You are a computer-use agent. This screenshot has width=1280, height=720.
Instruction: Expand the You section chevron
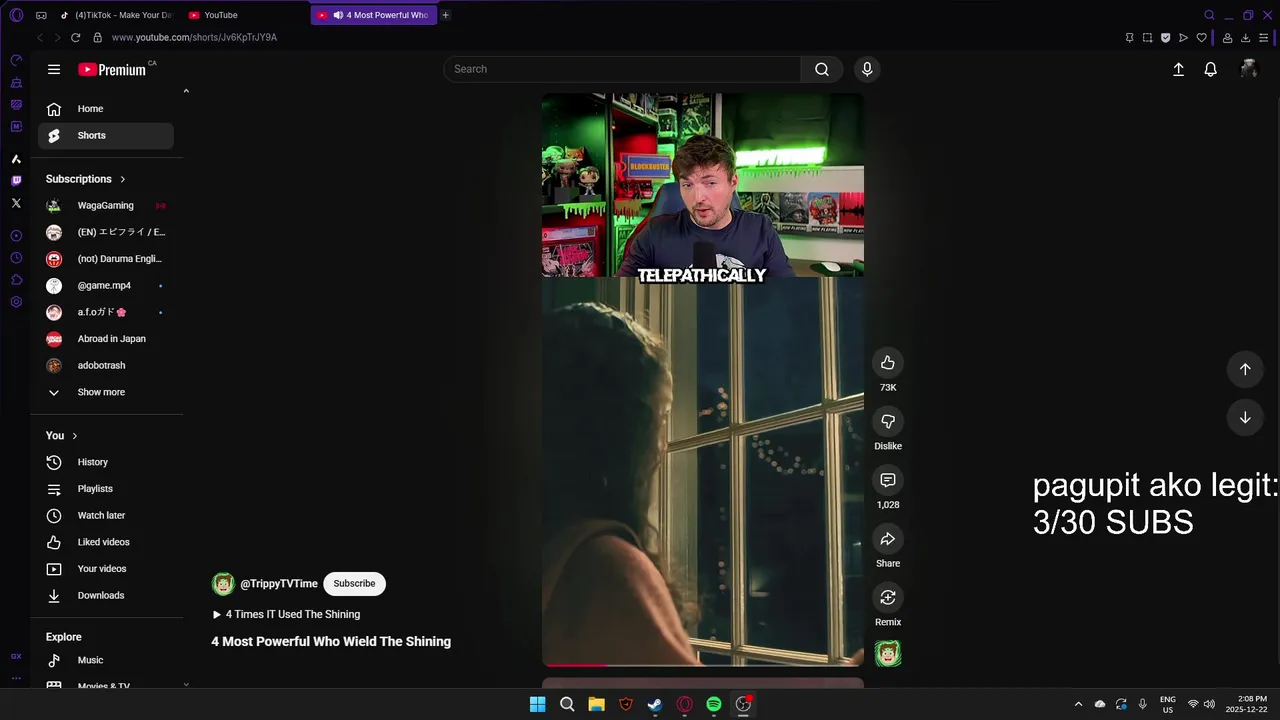pos(74,436)
